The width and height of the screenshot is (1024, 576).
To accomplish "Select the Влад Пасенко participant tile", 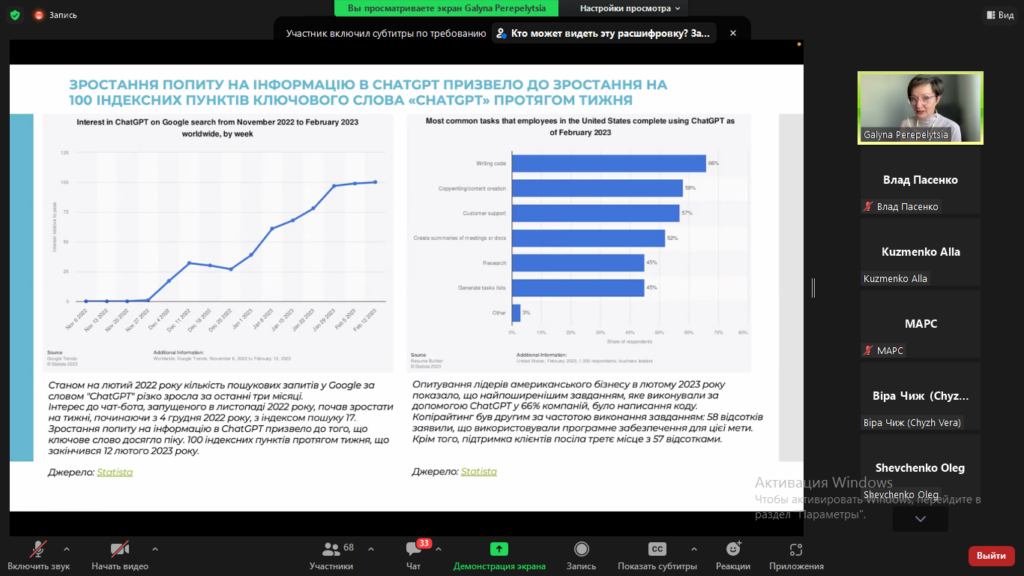I will point(920,180).
